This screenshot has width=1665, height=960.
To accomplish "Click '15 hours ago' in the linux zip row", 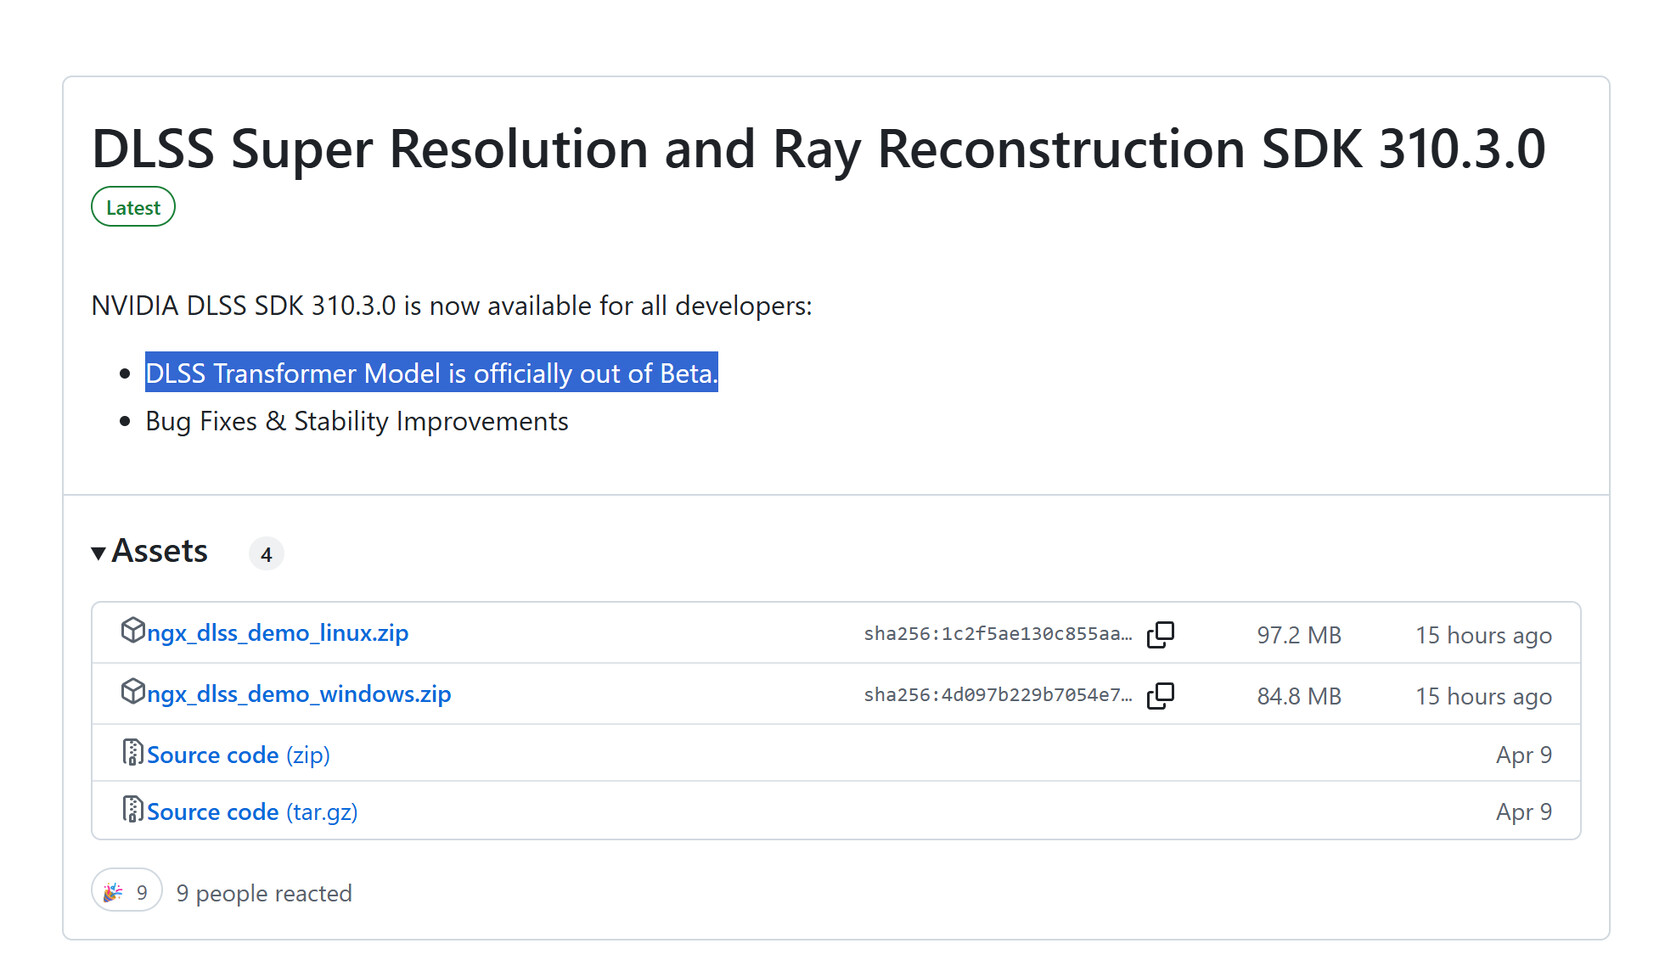I will pyautogui.click(x=1484, y=635).
